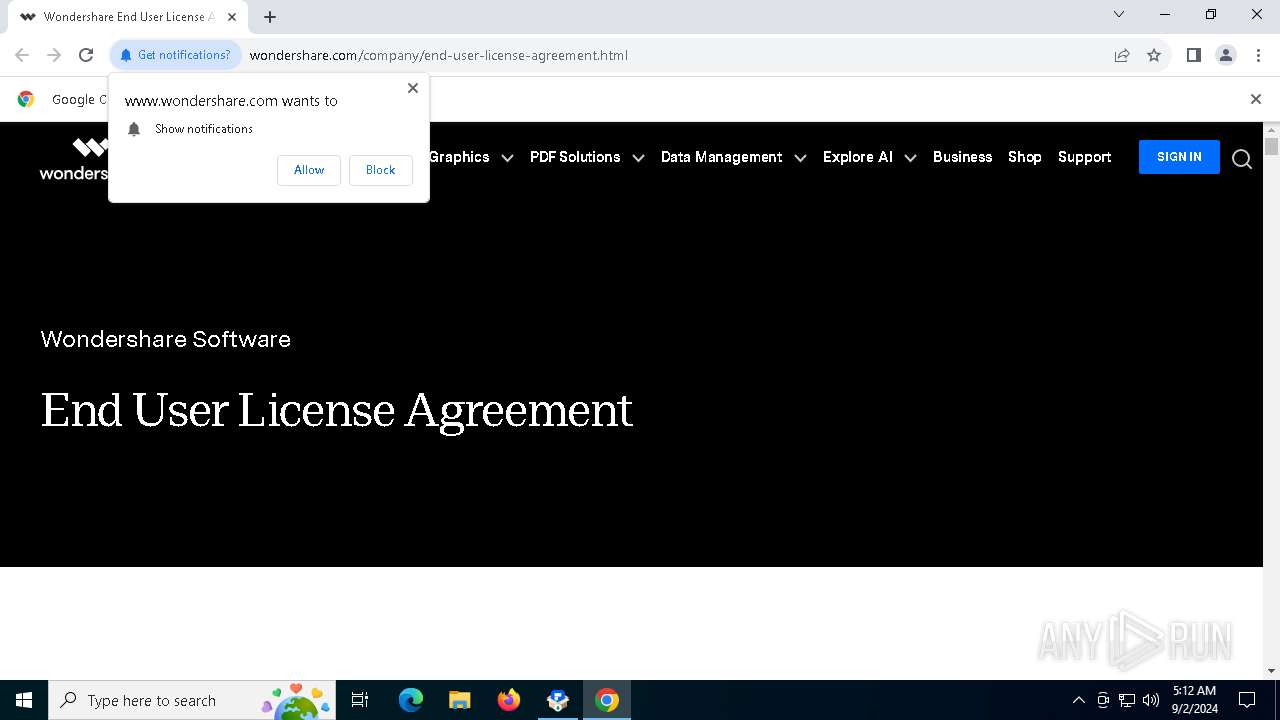1280x720 pixels.
Task: Go to the Shop page
Action: point(1025,157)
